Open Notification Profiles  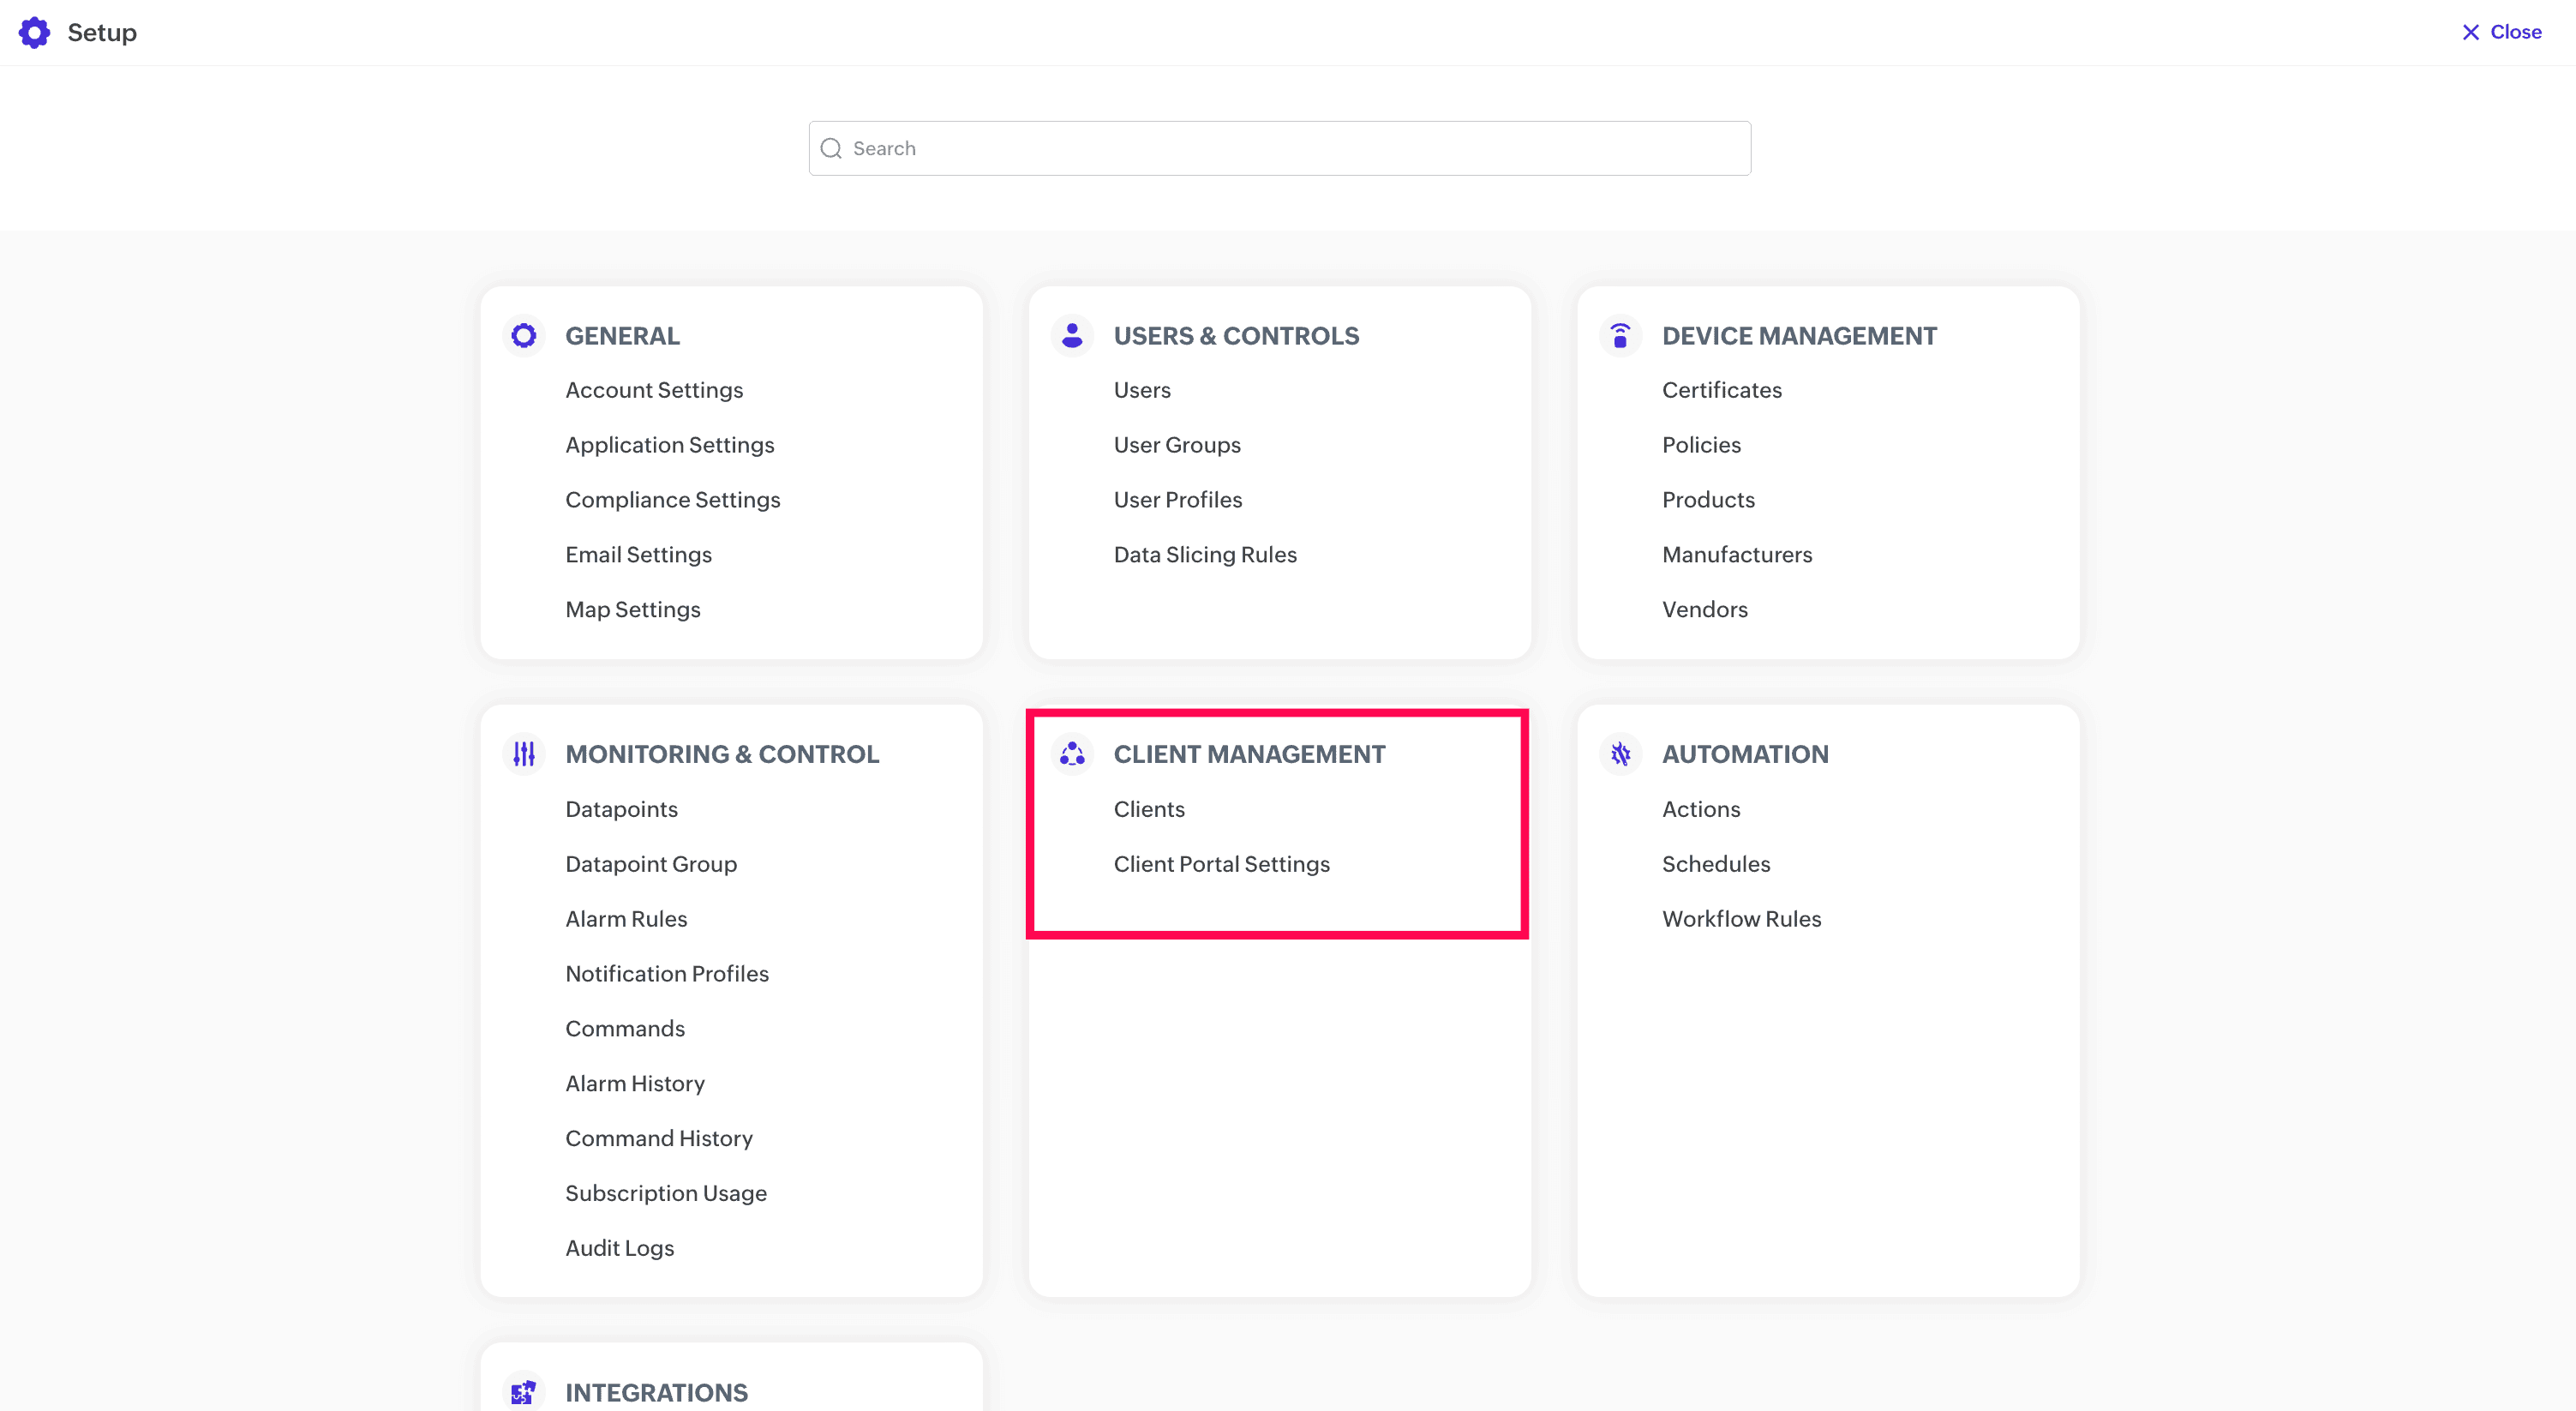click(x=666, y=973)
